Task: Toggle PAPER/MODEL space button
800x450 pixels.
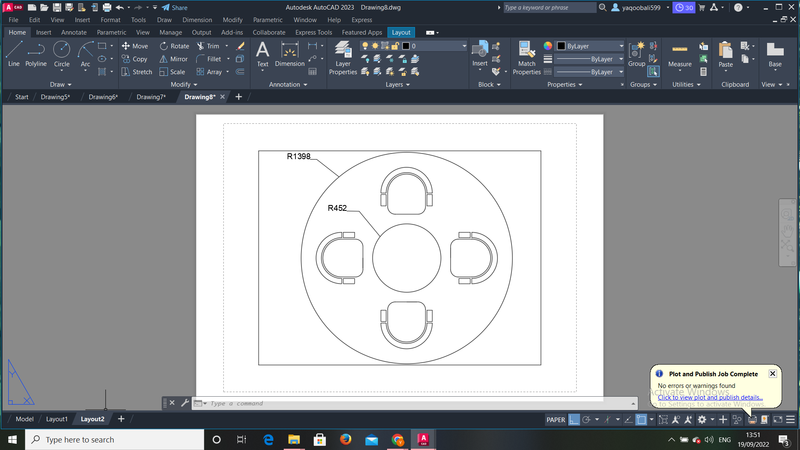Action: (x=556, y=419)
